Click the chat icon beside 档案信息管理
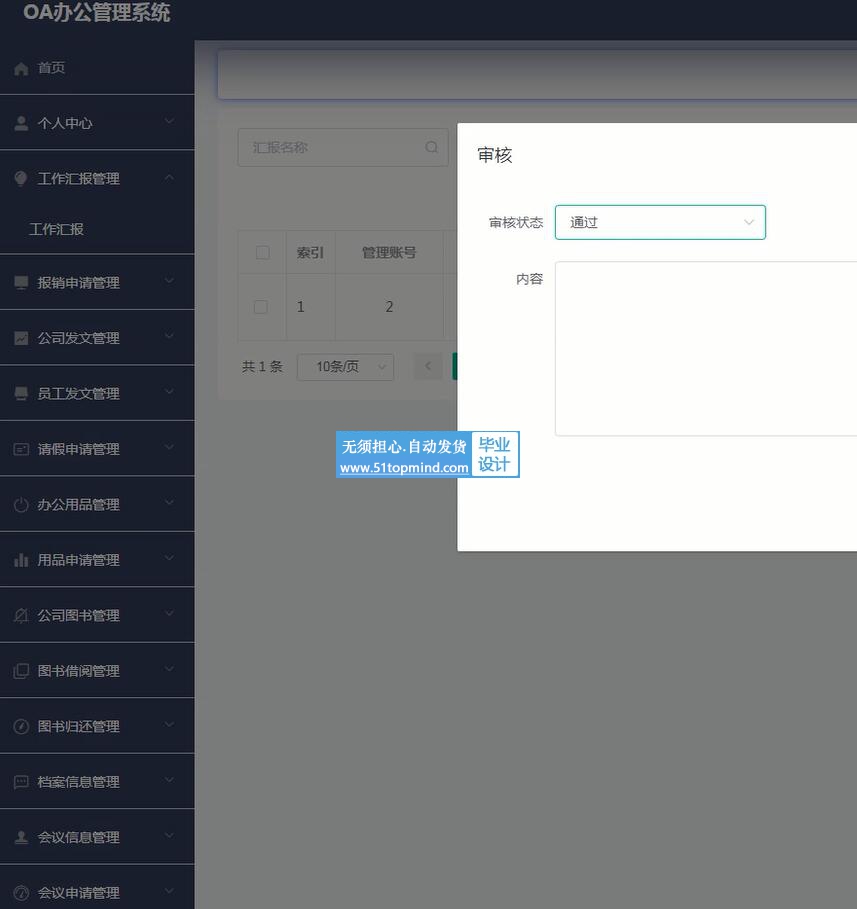Screen dimensions: 857x909 point(21,782)
